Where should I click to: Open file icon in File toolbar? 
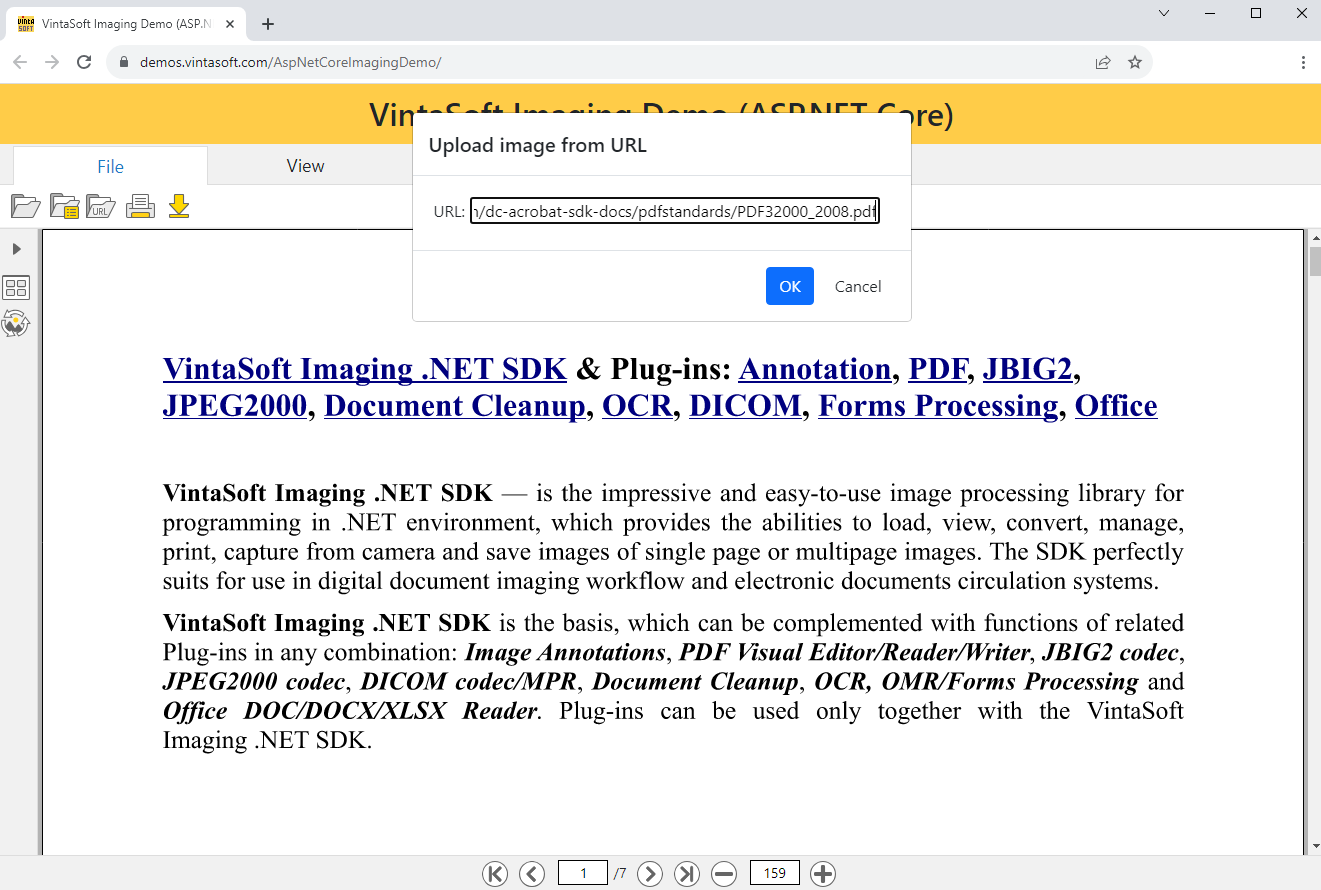[x=26, y=207]
